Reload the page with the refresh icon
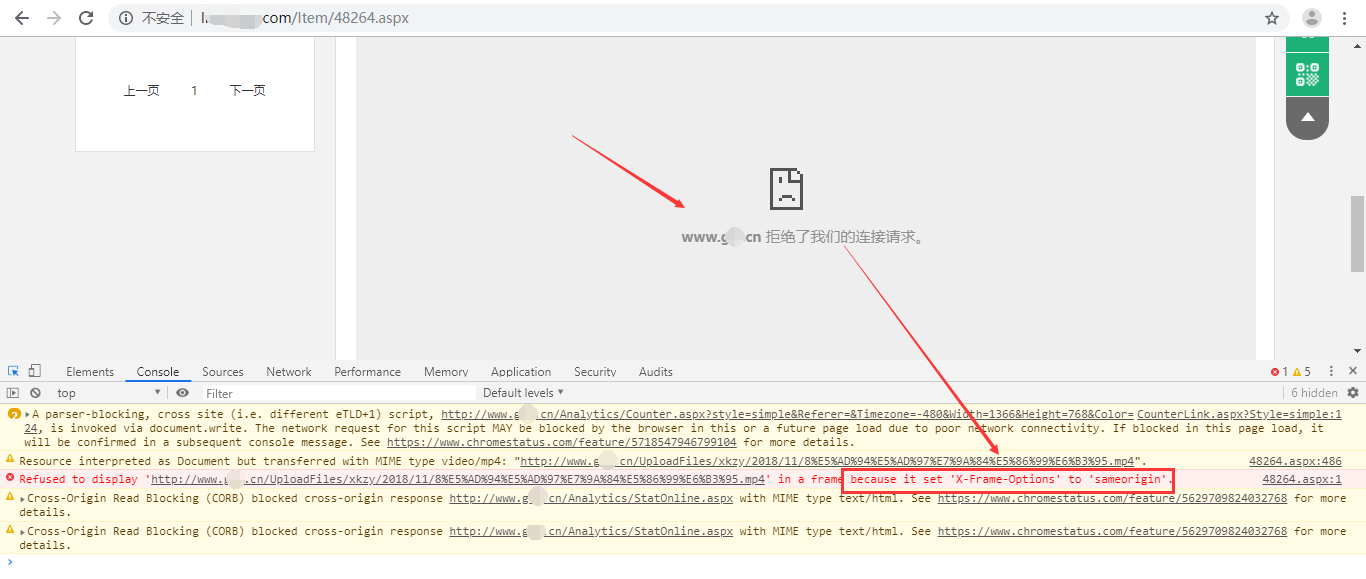The height and width of the screenshot is (579, 1366). 86,18
